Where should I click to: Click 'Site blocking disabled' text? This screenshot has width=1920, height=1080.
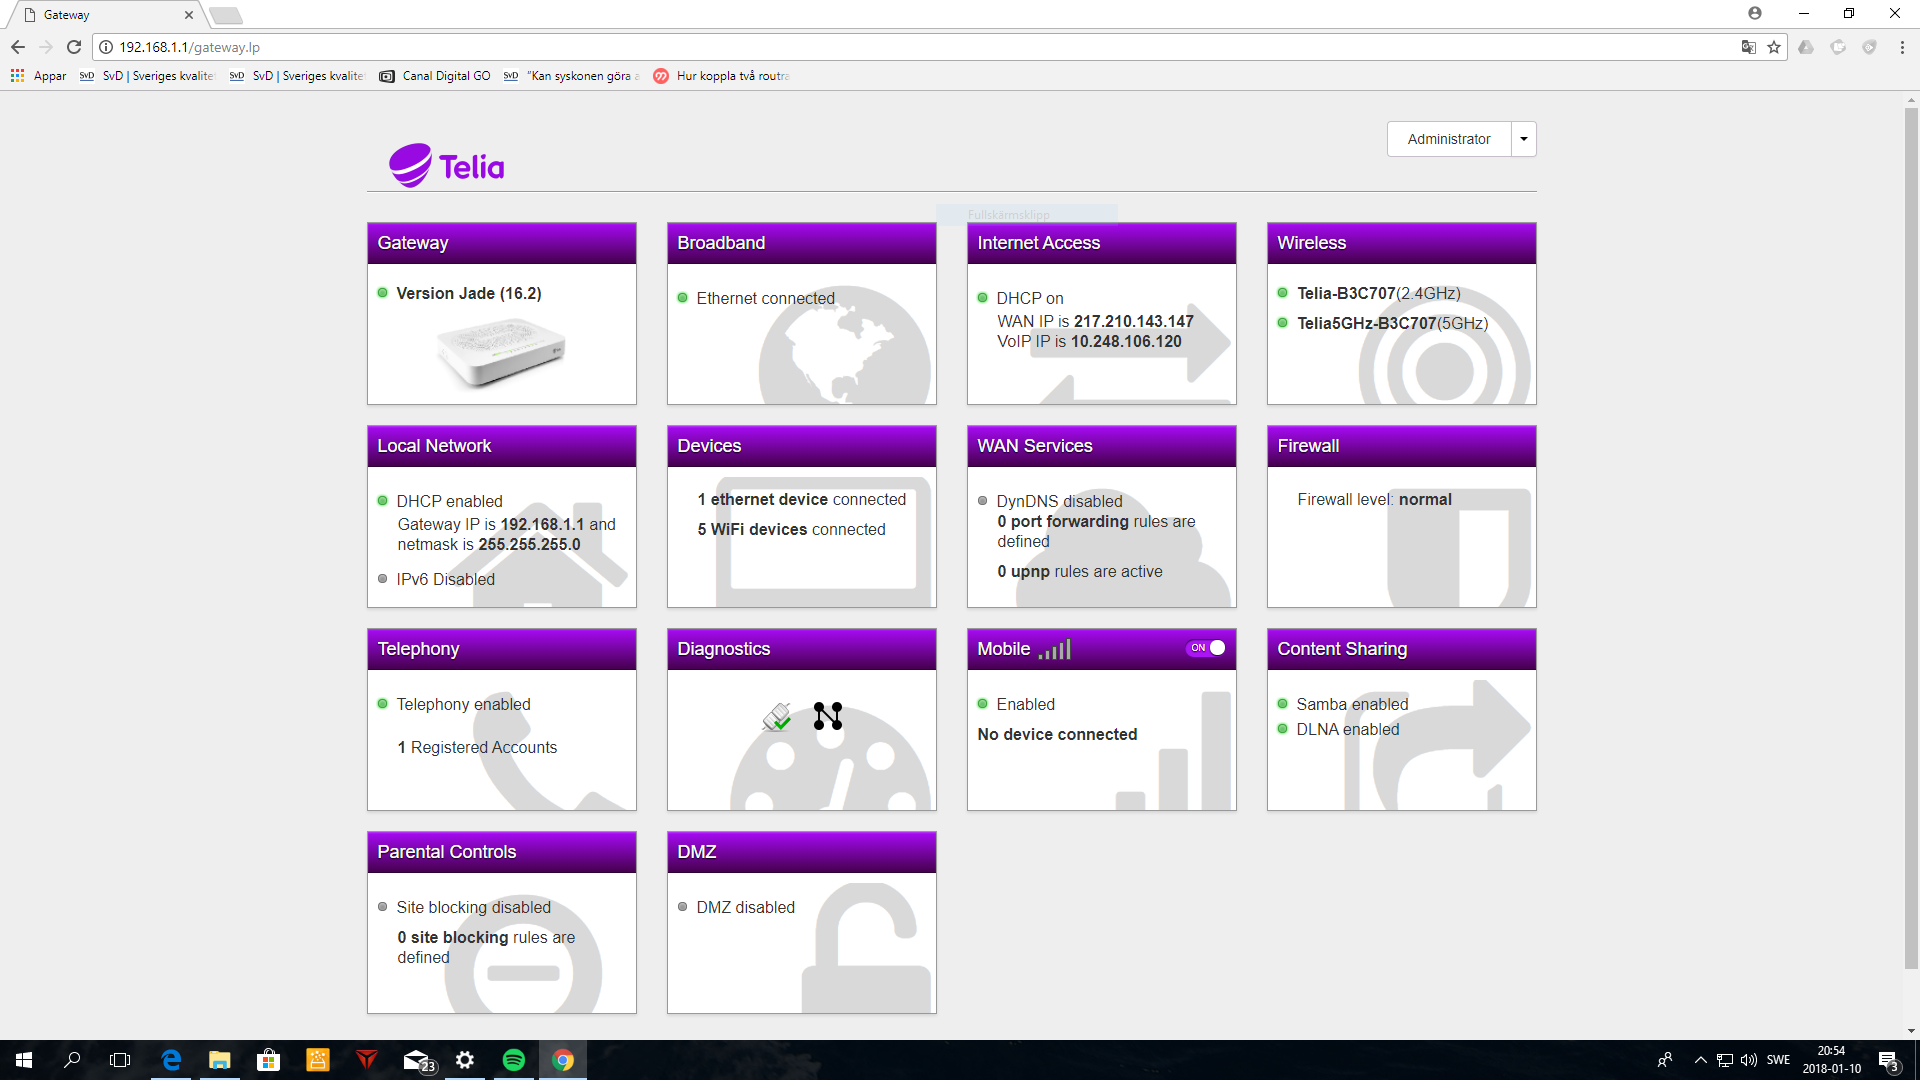tap(473, 907)
